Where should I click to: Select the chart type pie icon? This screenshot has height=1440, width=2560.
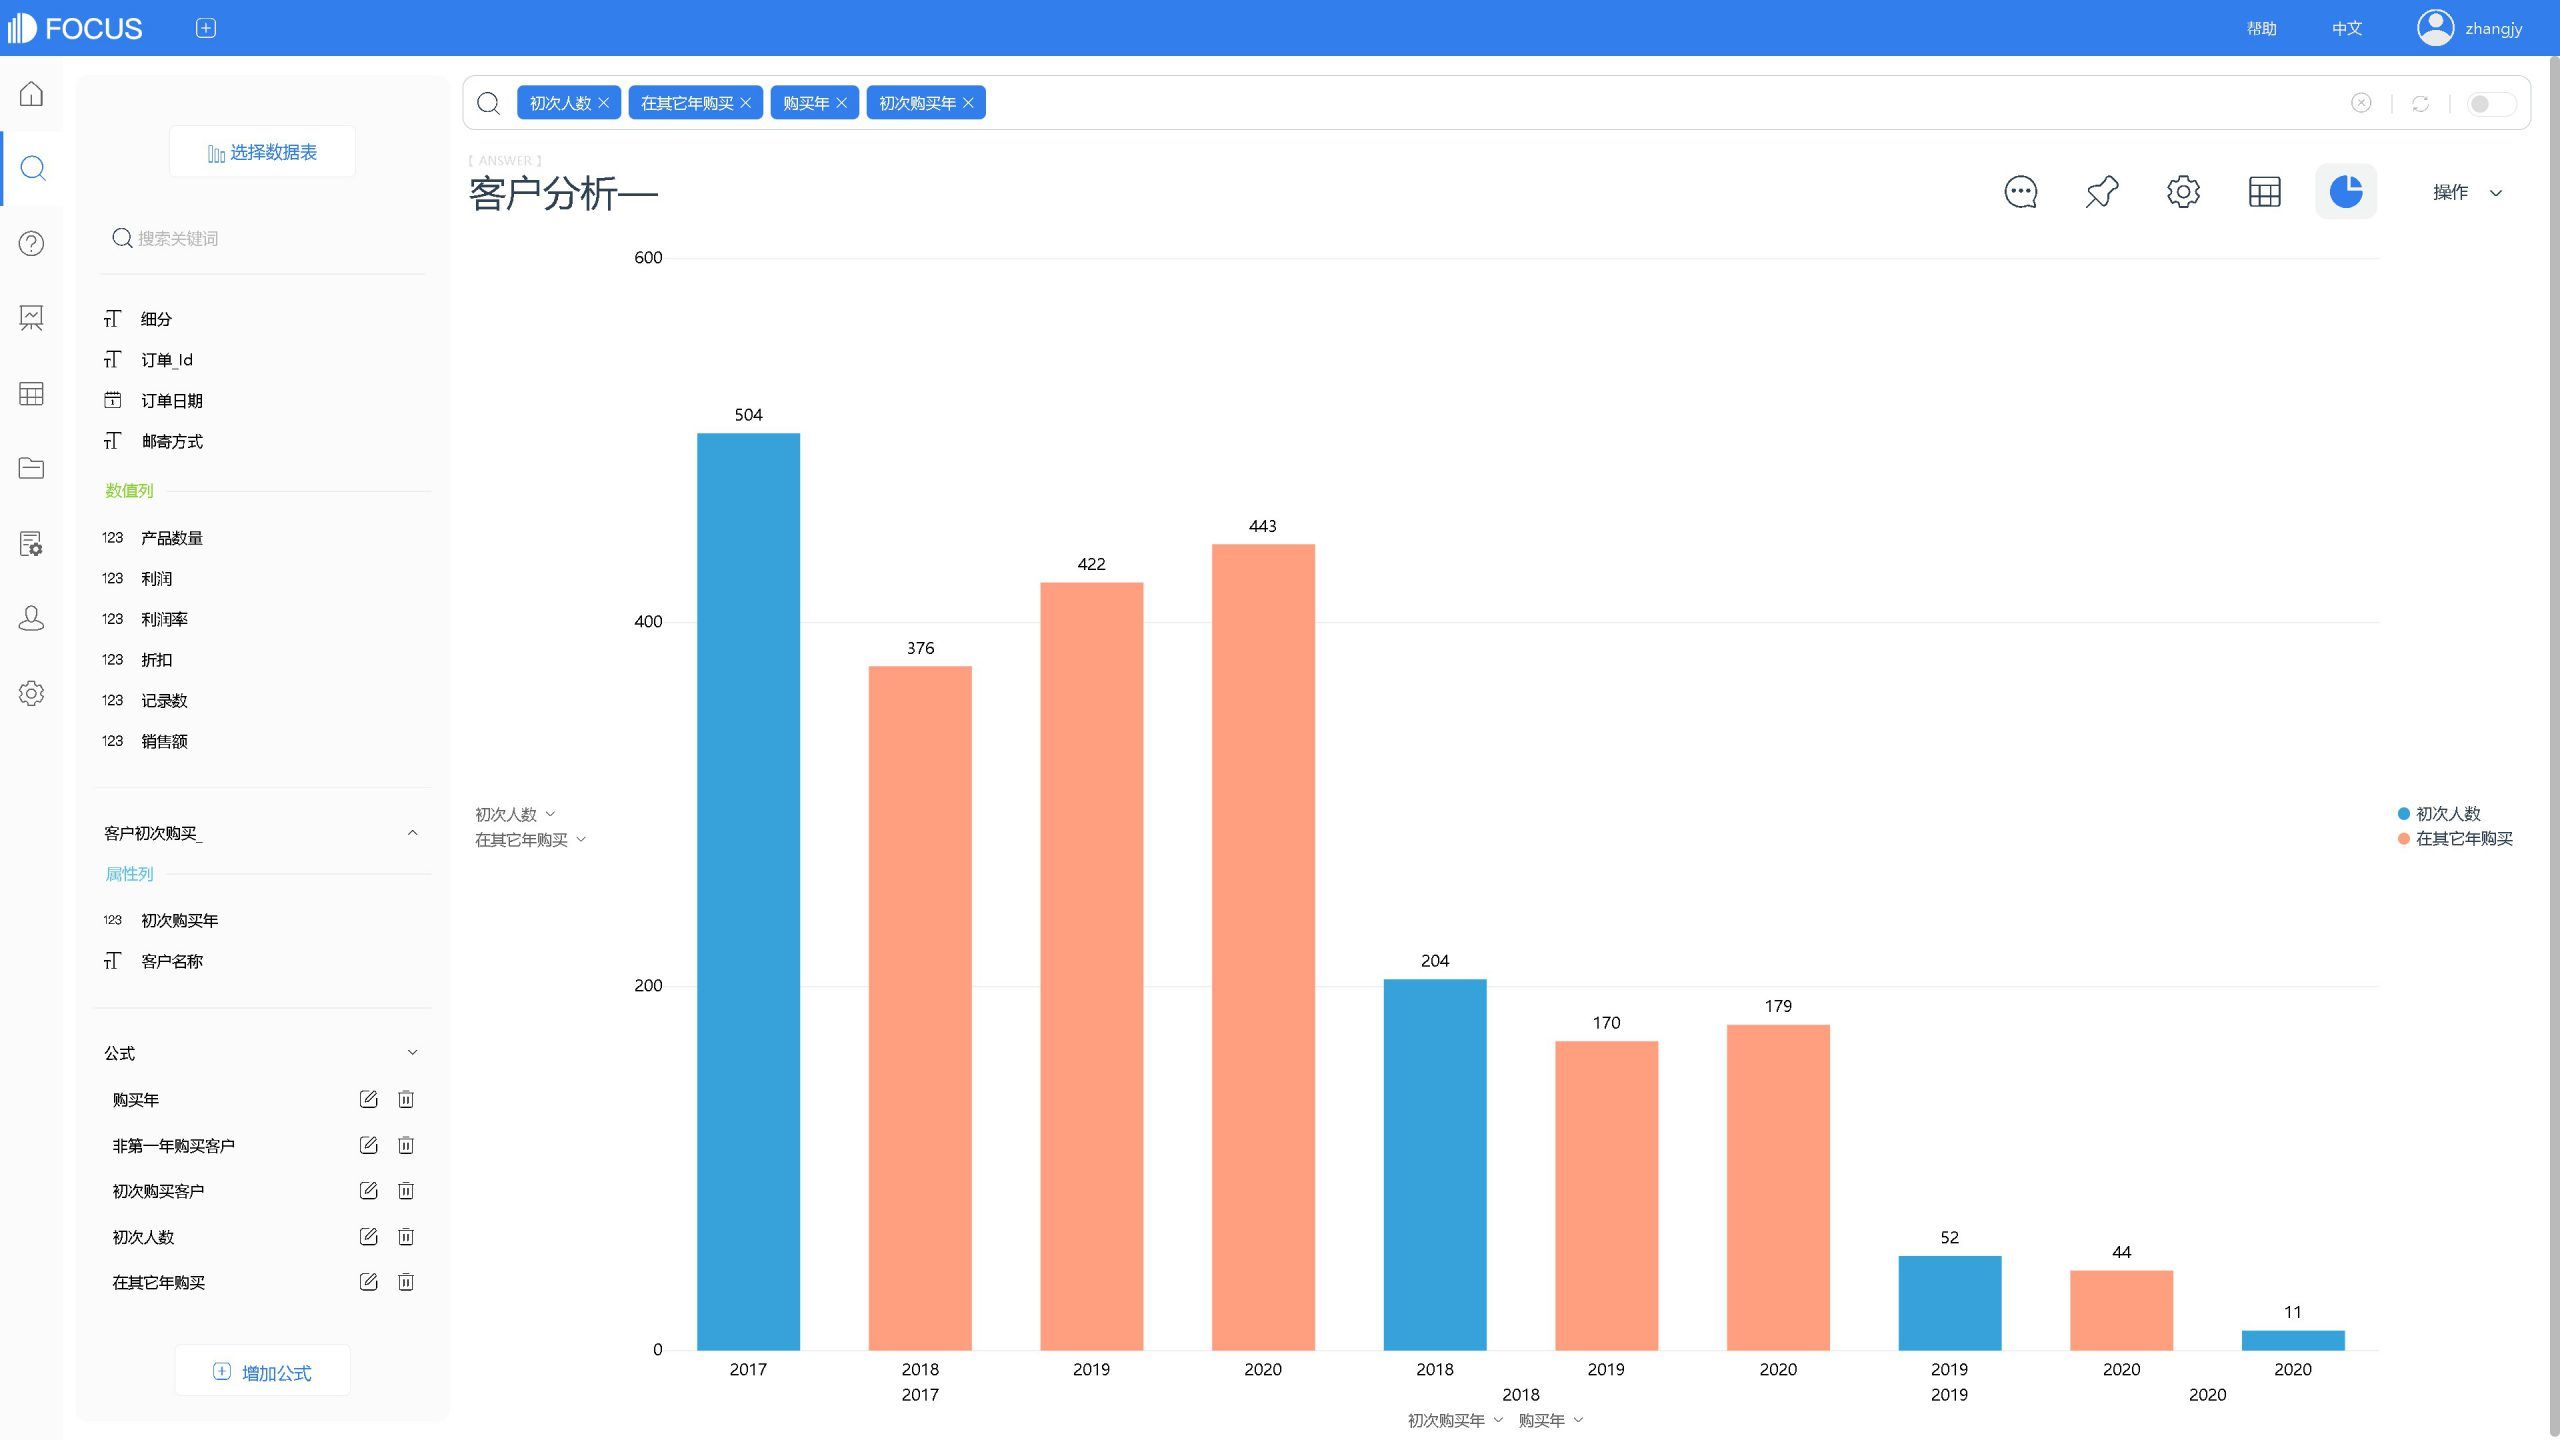click(x=2345, y=191)
